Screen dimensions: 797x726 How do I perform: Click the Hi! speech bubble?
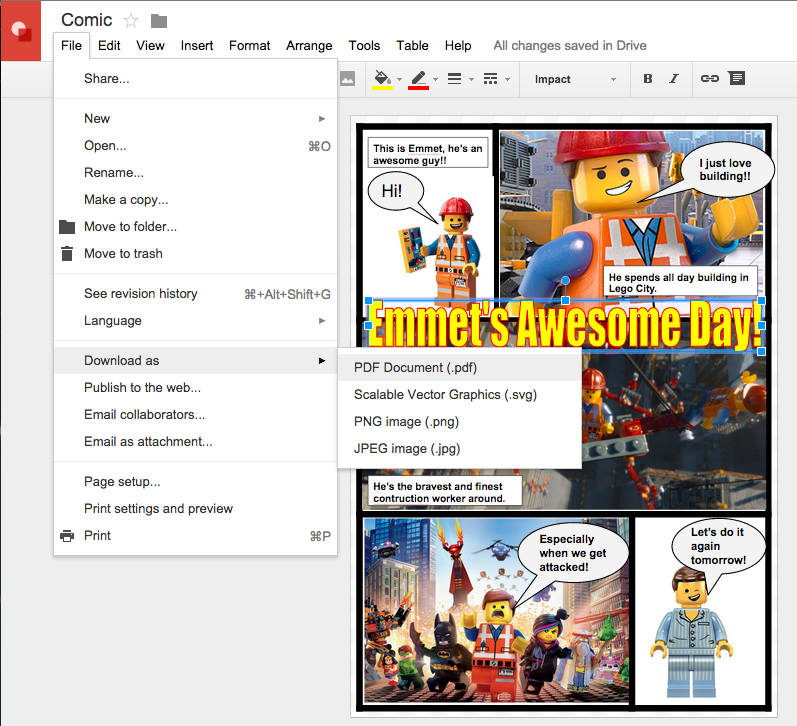coord(395,192)
